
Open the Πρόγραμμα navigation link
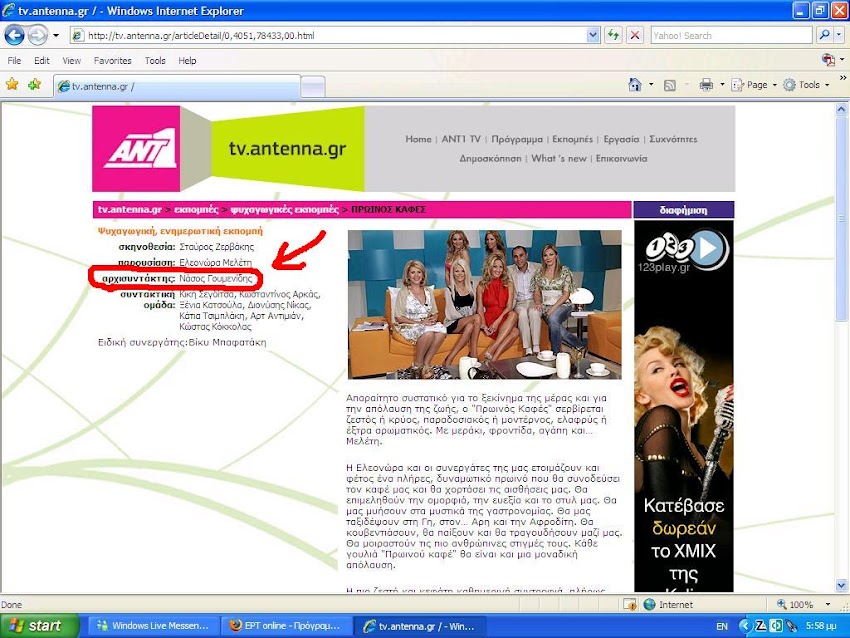pyautogui.click(x=517, y=139)
